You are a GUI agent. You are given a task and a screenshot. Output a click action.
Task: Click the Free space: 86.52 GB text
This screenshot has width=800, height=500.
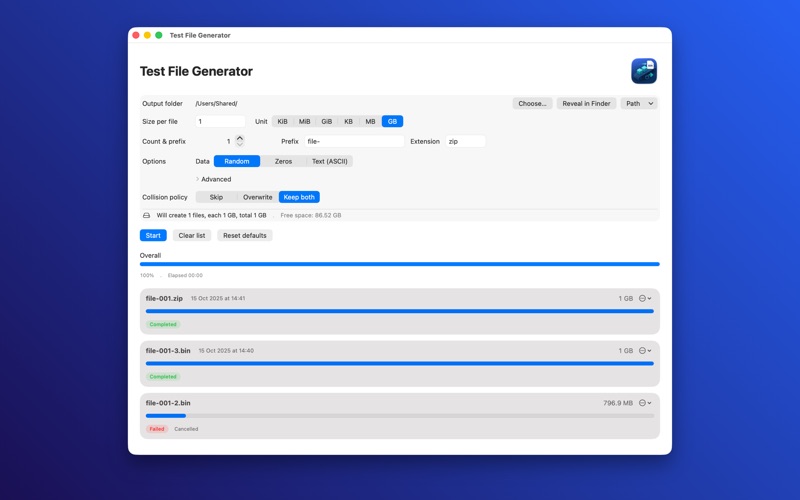pyautogui.click(x=311, y=215)
